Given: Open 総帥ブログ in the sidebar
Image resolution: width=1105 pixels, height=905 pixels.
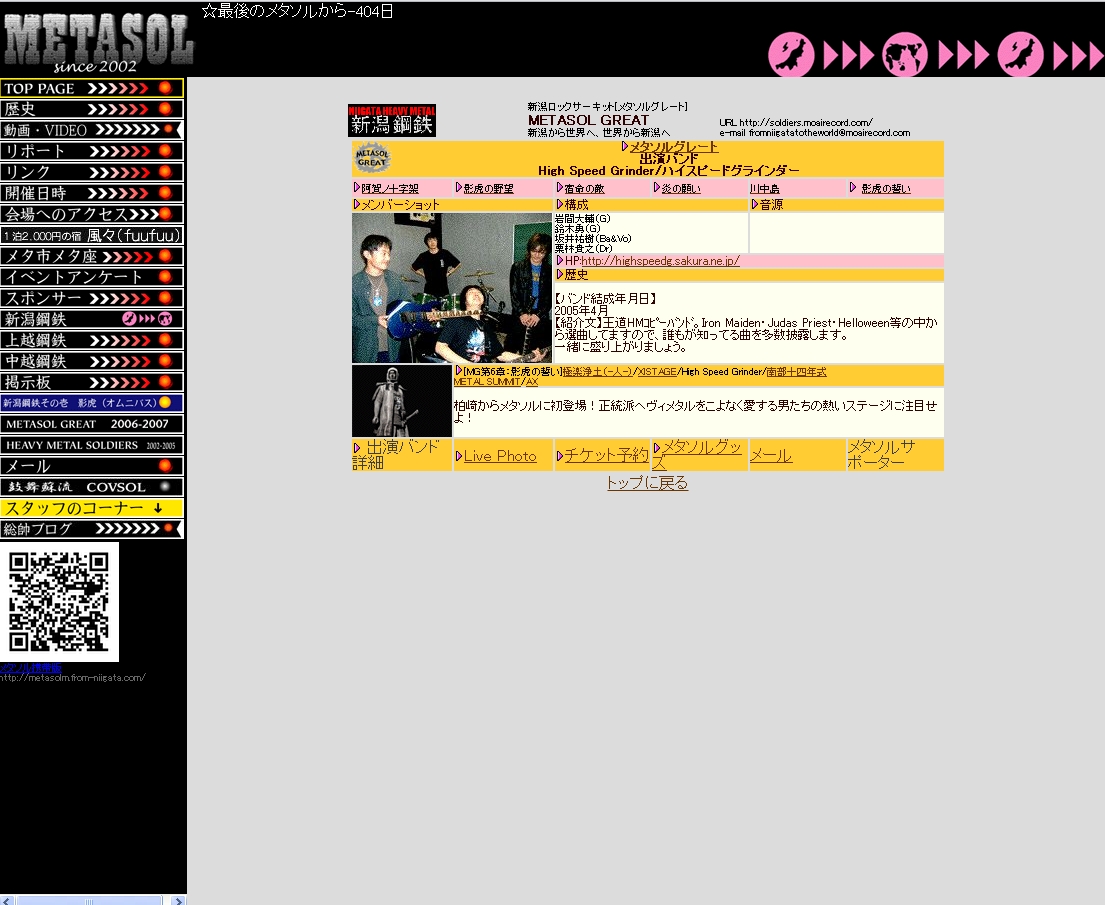Looking at the screenshot, I should tap(92, 529).
